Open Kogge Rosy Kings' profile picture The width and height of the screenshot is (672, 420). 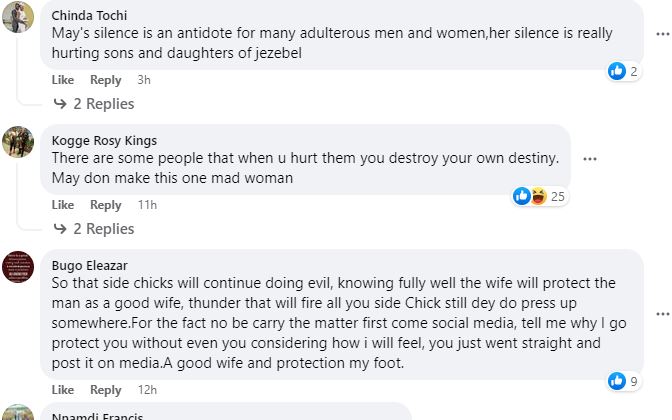18,141
